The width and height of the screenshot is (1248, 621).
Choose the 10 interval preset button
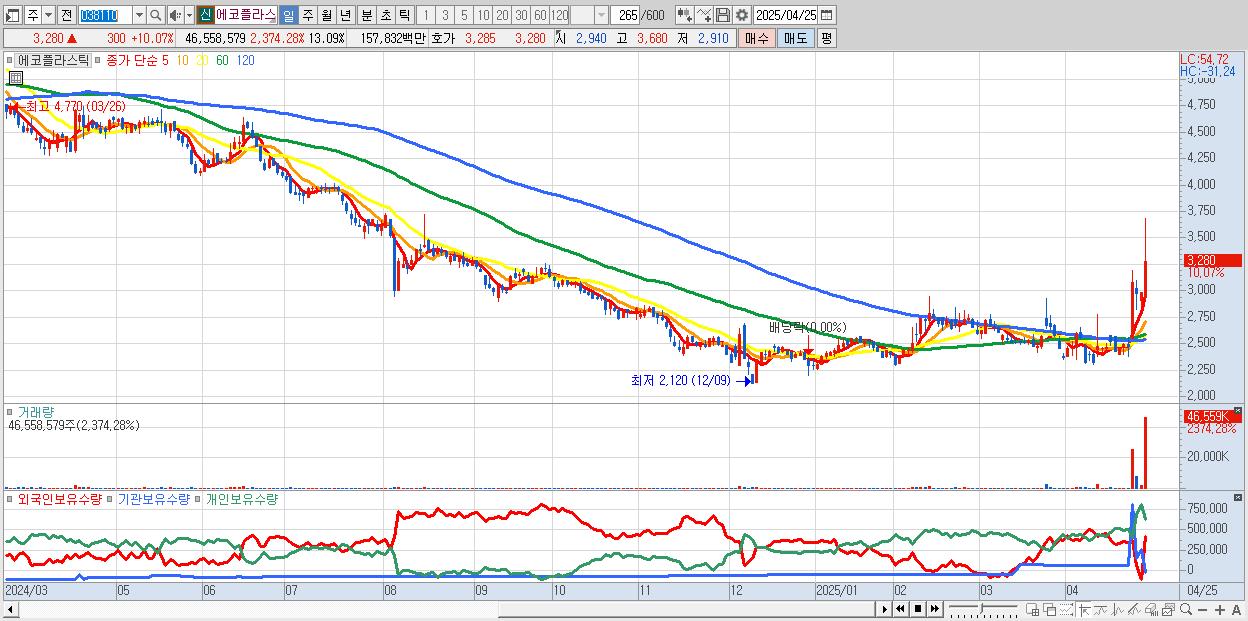(484, 15)
